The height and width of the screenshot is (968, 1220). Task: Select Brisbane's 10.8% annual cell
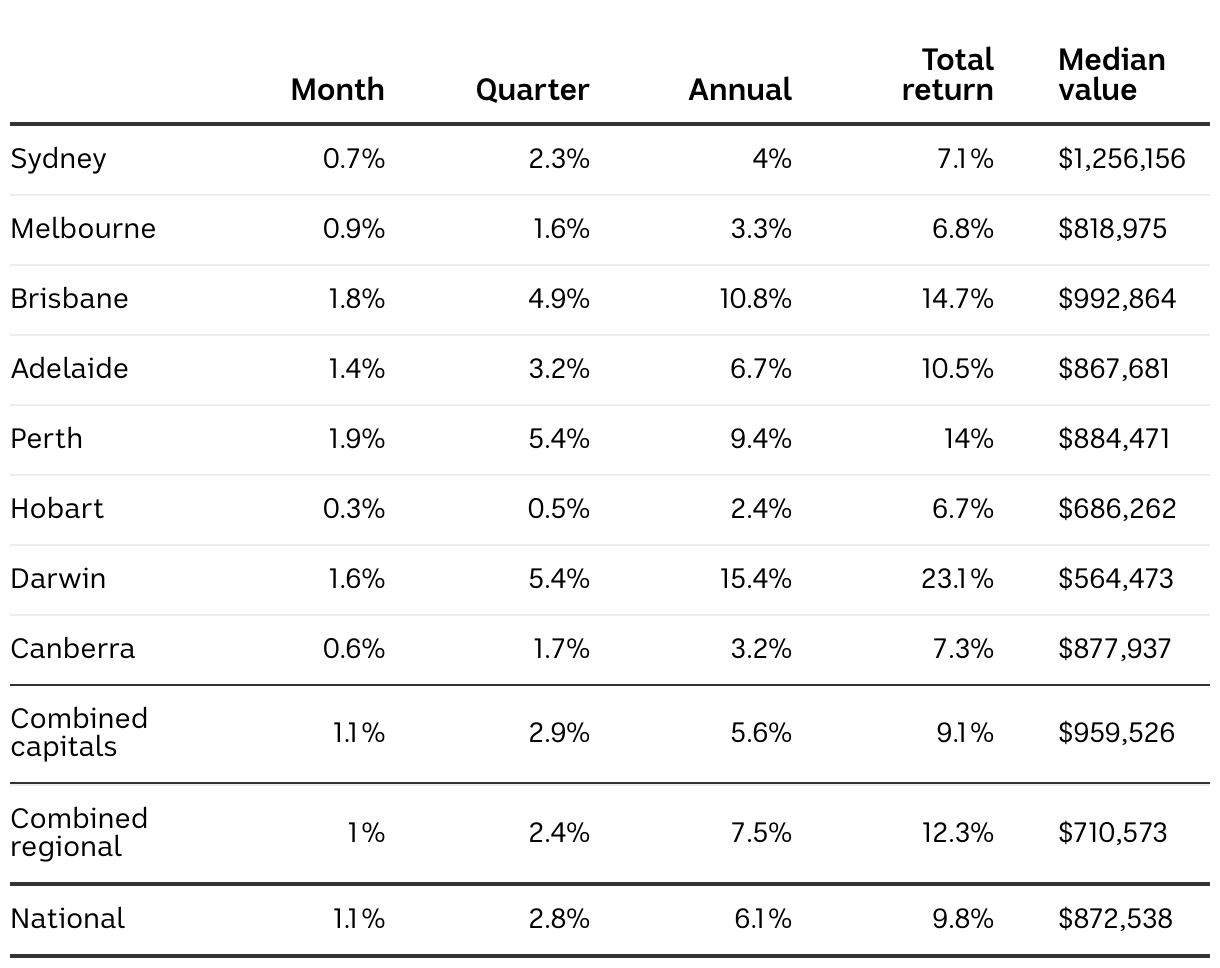pos(755,299)
